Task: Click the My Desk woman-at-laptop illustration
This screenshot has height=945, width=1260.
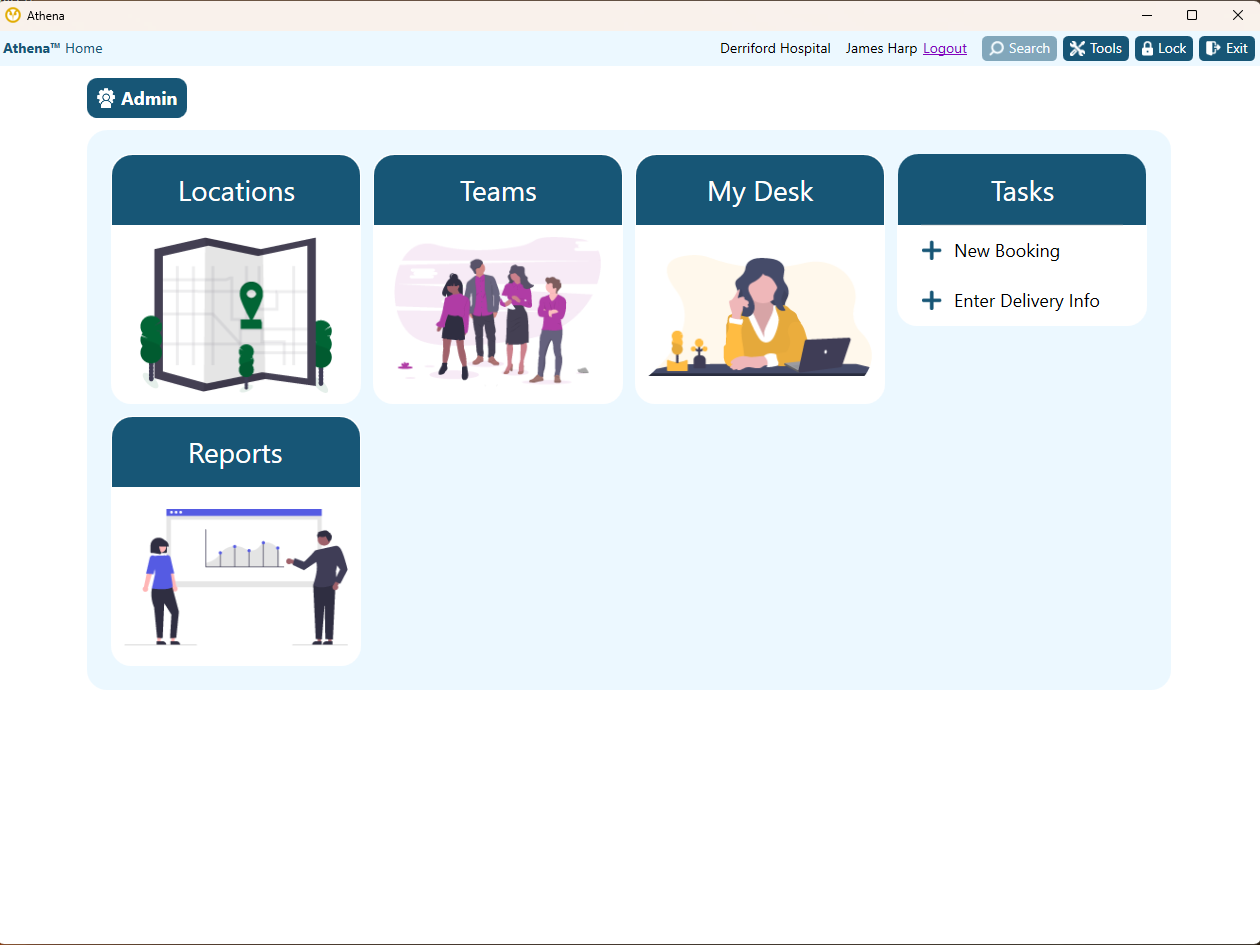Action: (760, 316)
